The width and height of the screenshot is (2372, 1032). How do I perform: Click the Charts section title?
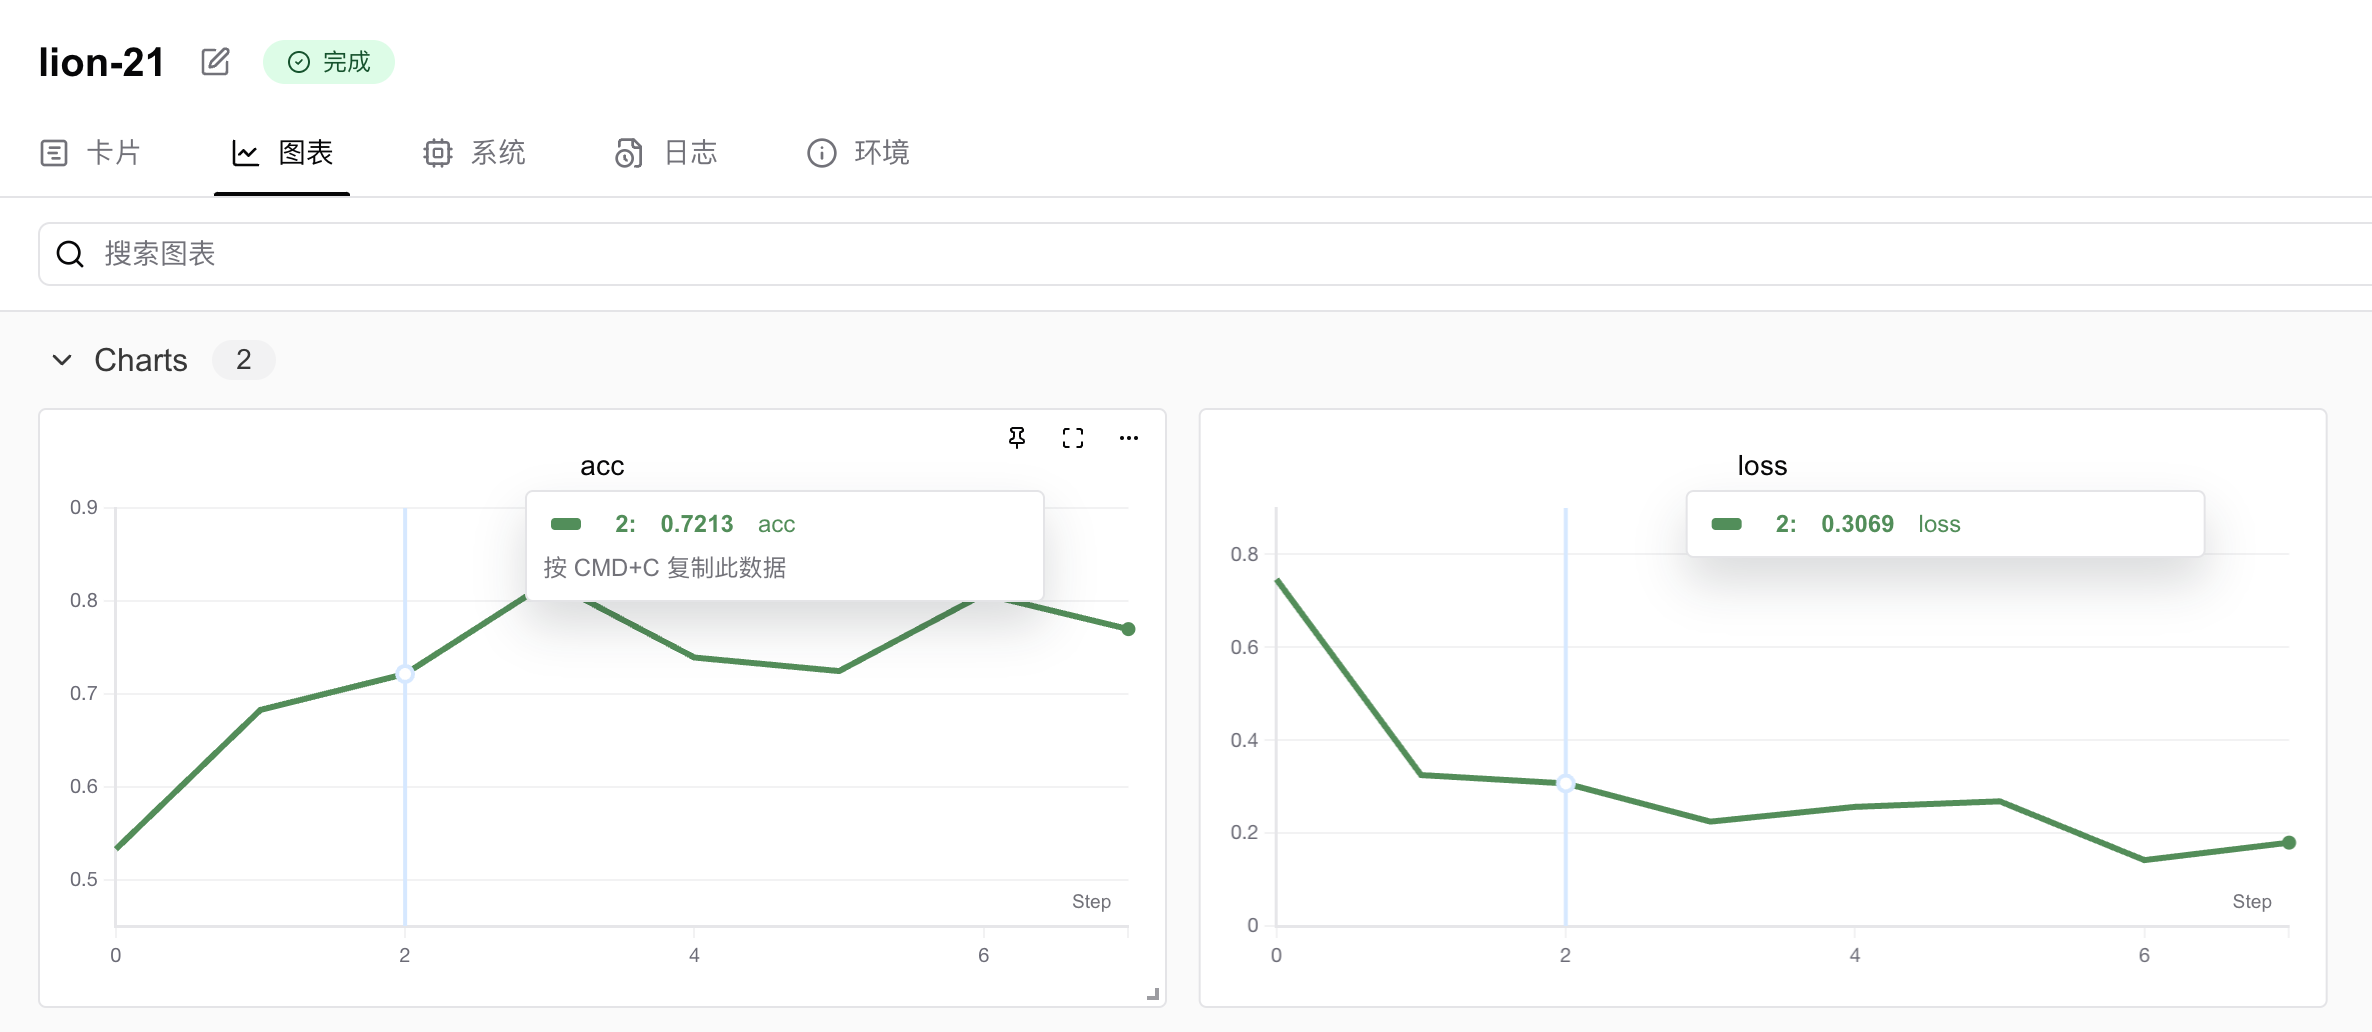141,360
